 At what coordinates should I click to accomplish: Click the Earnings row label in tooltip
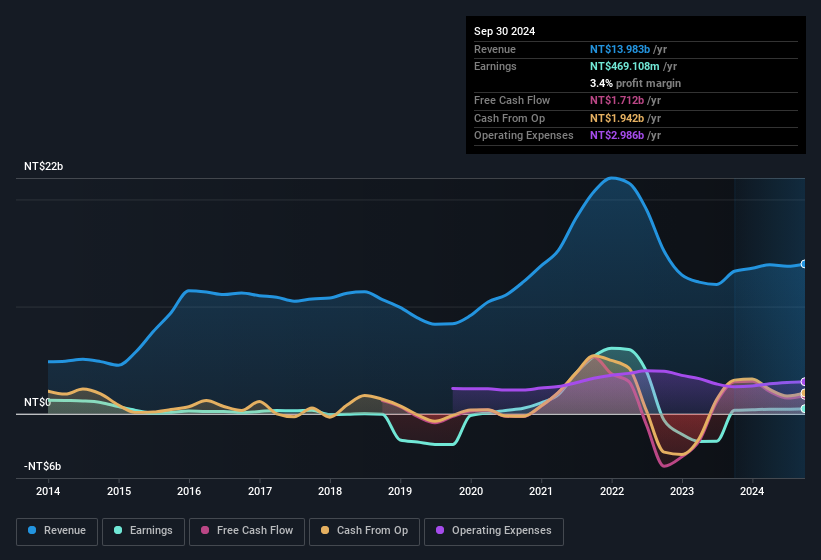click(495, 66)
